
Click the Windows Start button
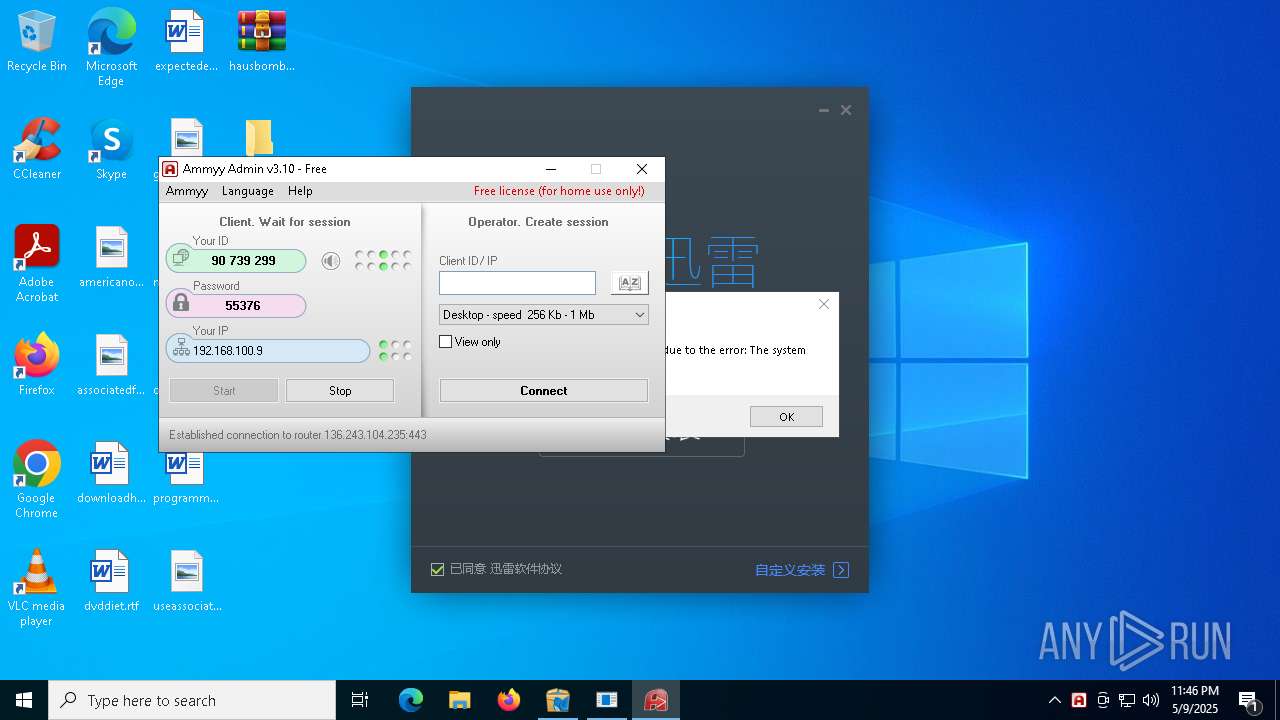[24, 700]
